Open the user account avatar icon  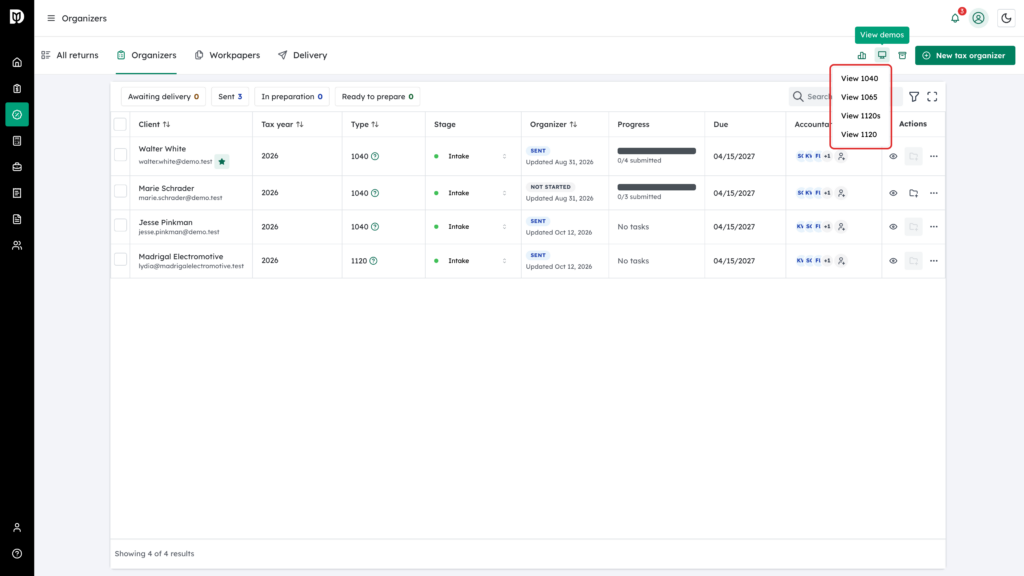978,18
